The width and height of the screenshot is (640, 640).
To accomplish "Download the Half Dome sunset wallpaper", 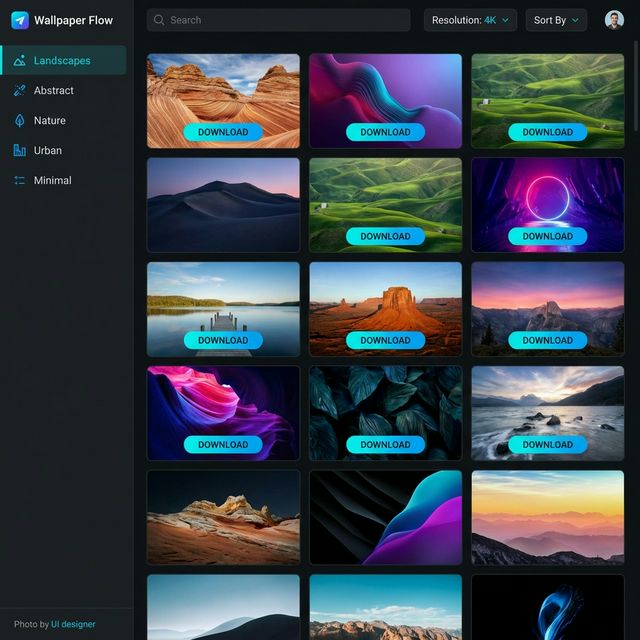I will coord(547,340).
